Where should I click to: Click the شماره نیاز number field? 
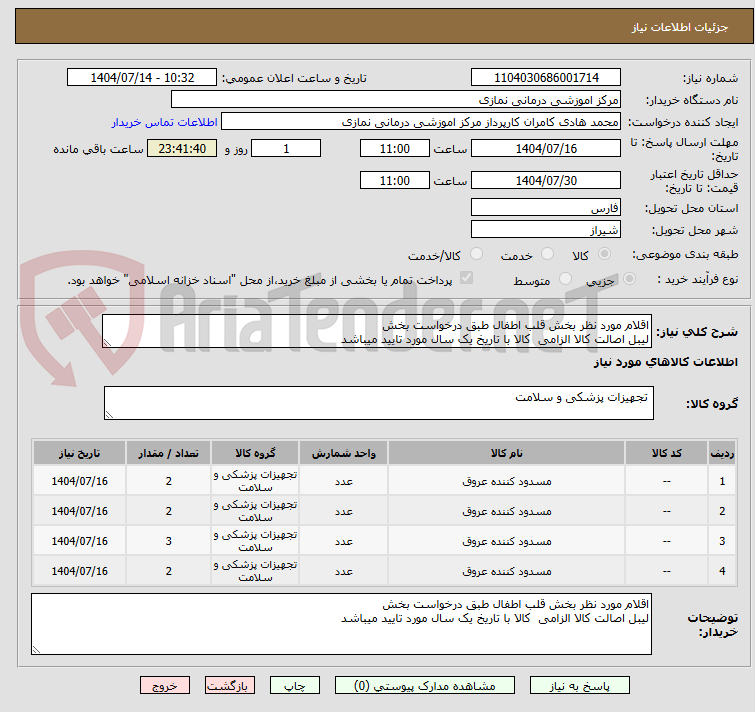click(545, 78)
